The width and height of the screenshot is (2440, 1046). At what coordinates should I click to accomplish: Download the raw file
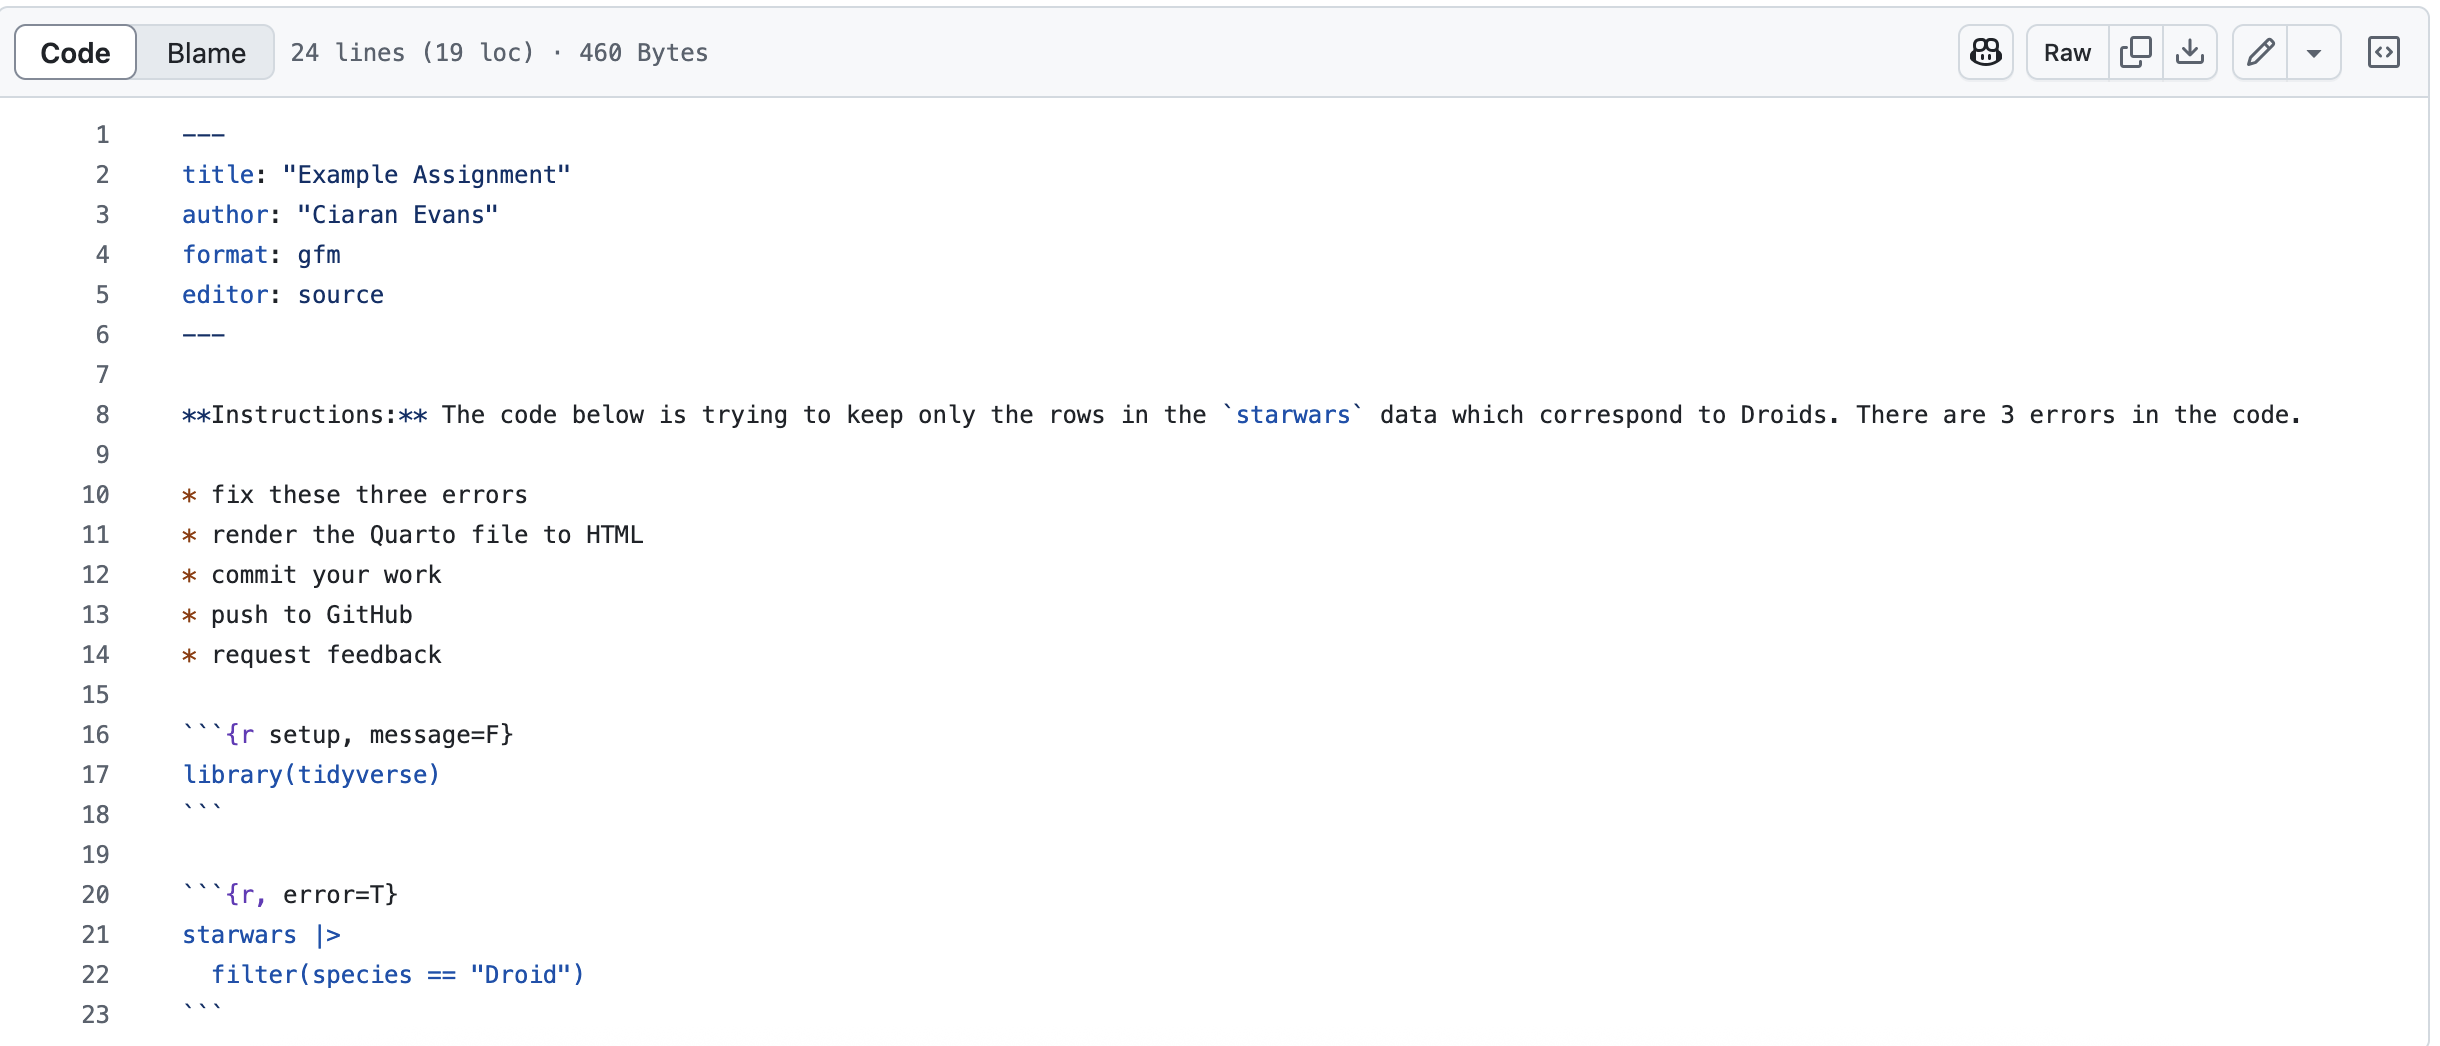coord(2191,52)
